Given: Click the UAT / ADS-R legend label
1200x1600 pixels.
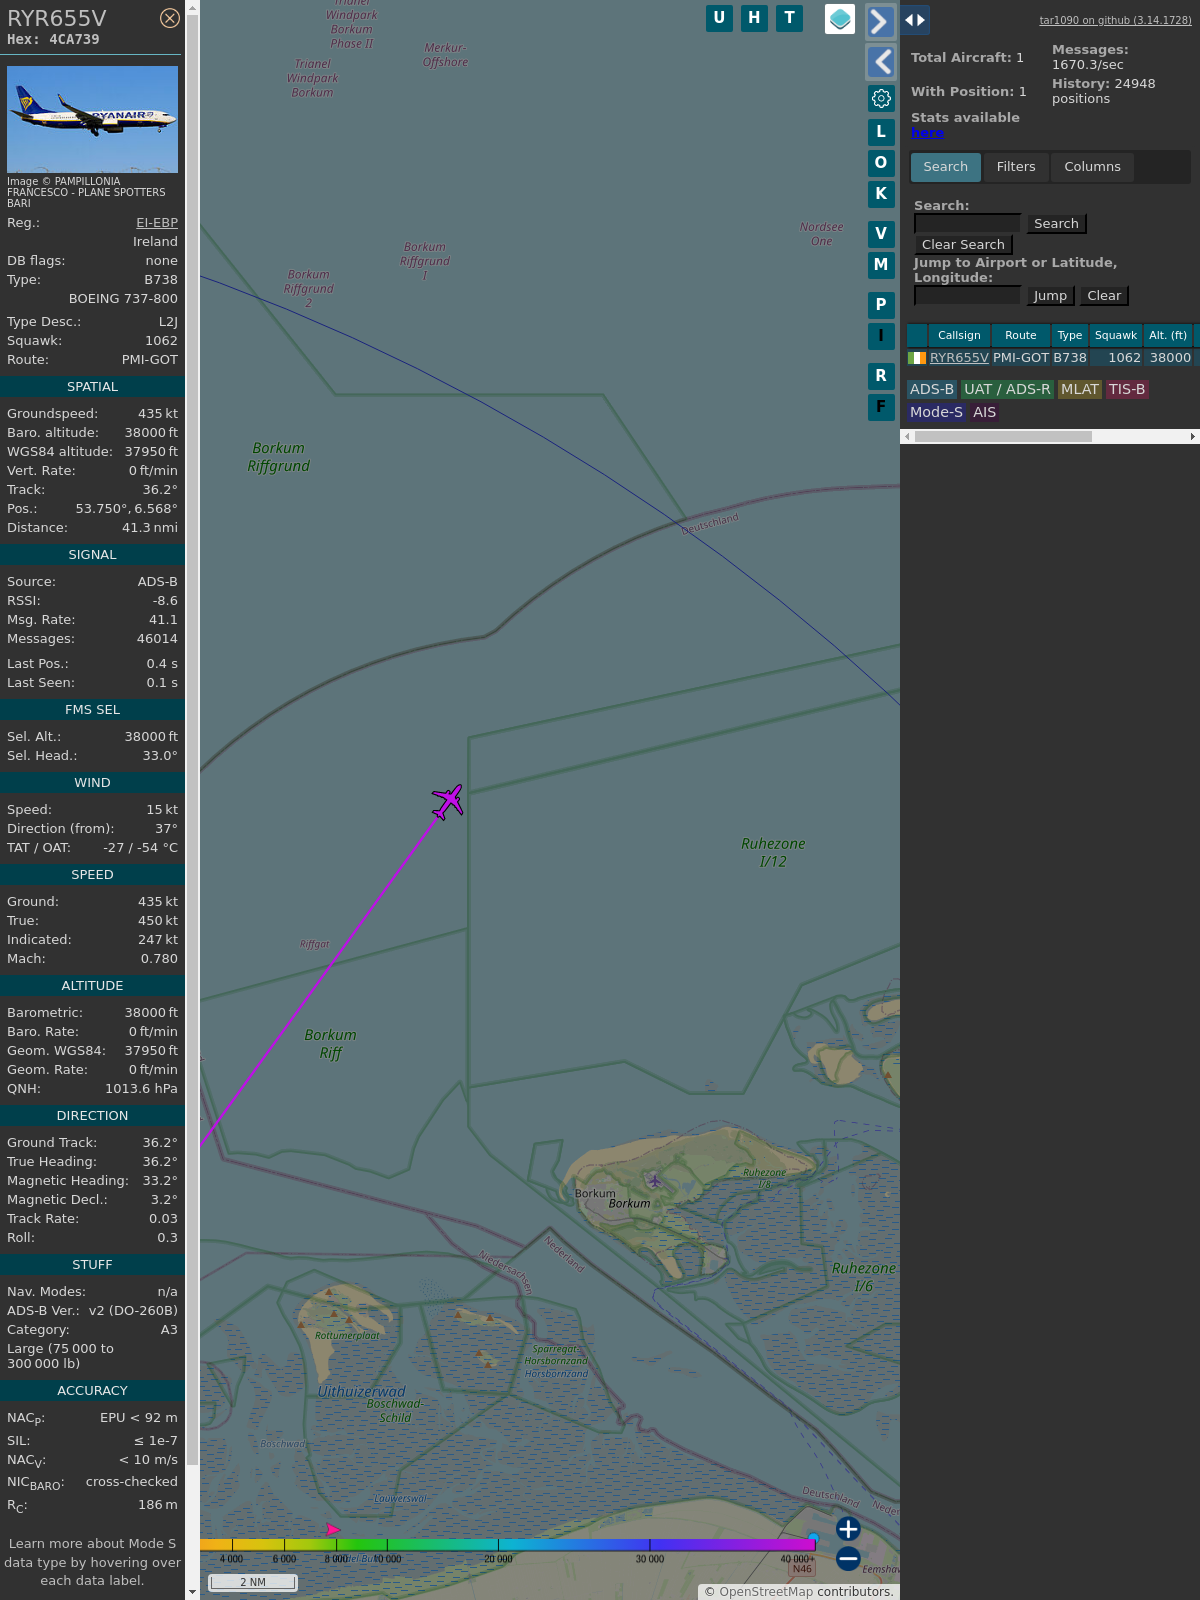Looking at the screenshot, I should coord(1007,390).
